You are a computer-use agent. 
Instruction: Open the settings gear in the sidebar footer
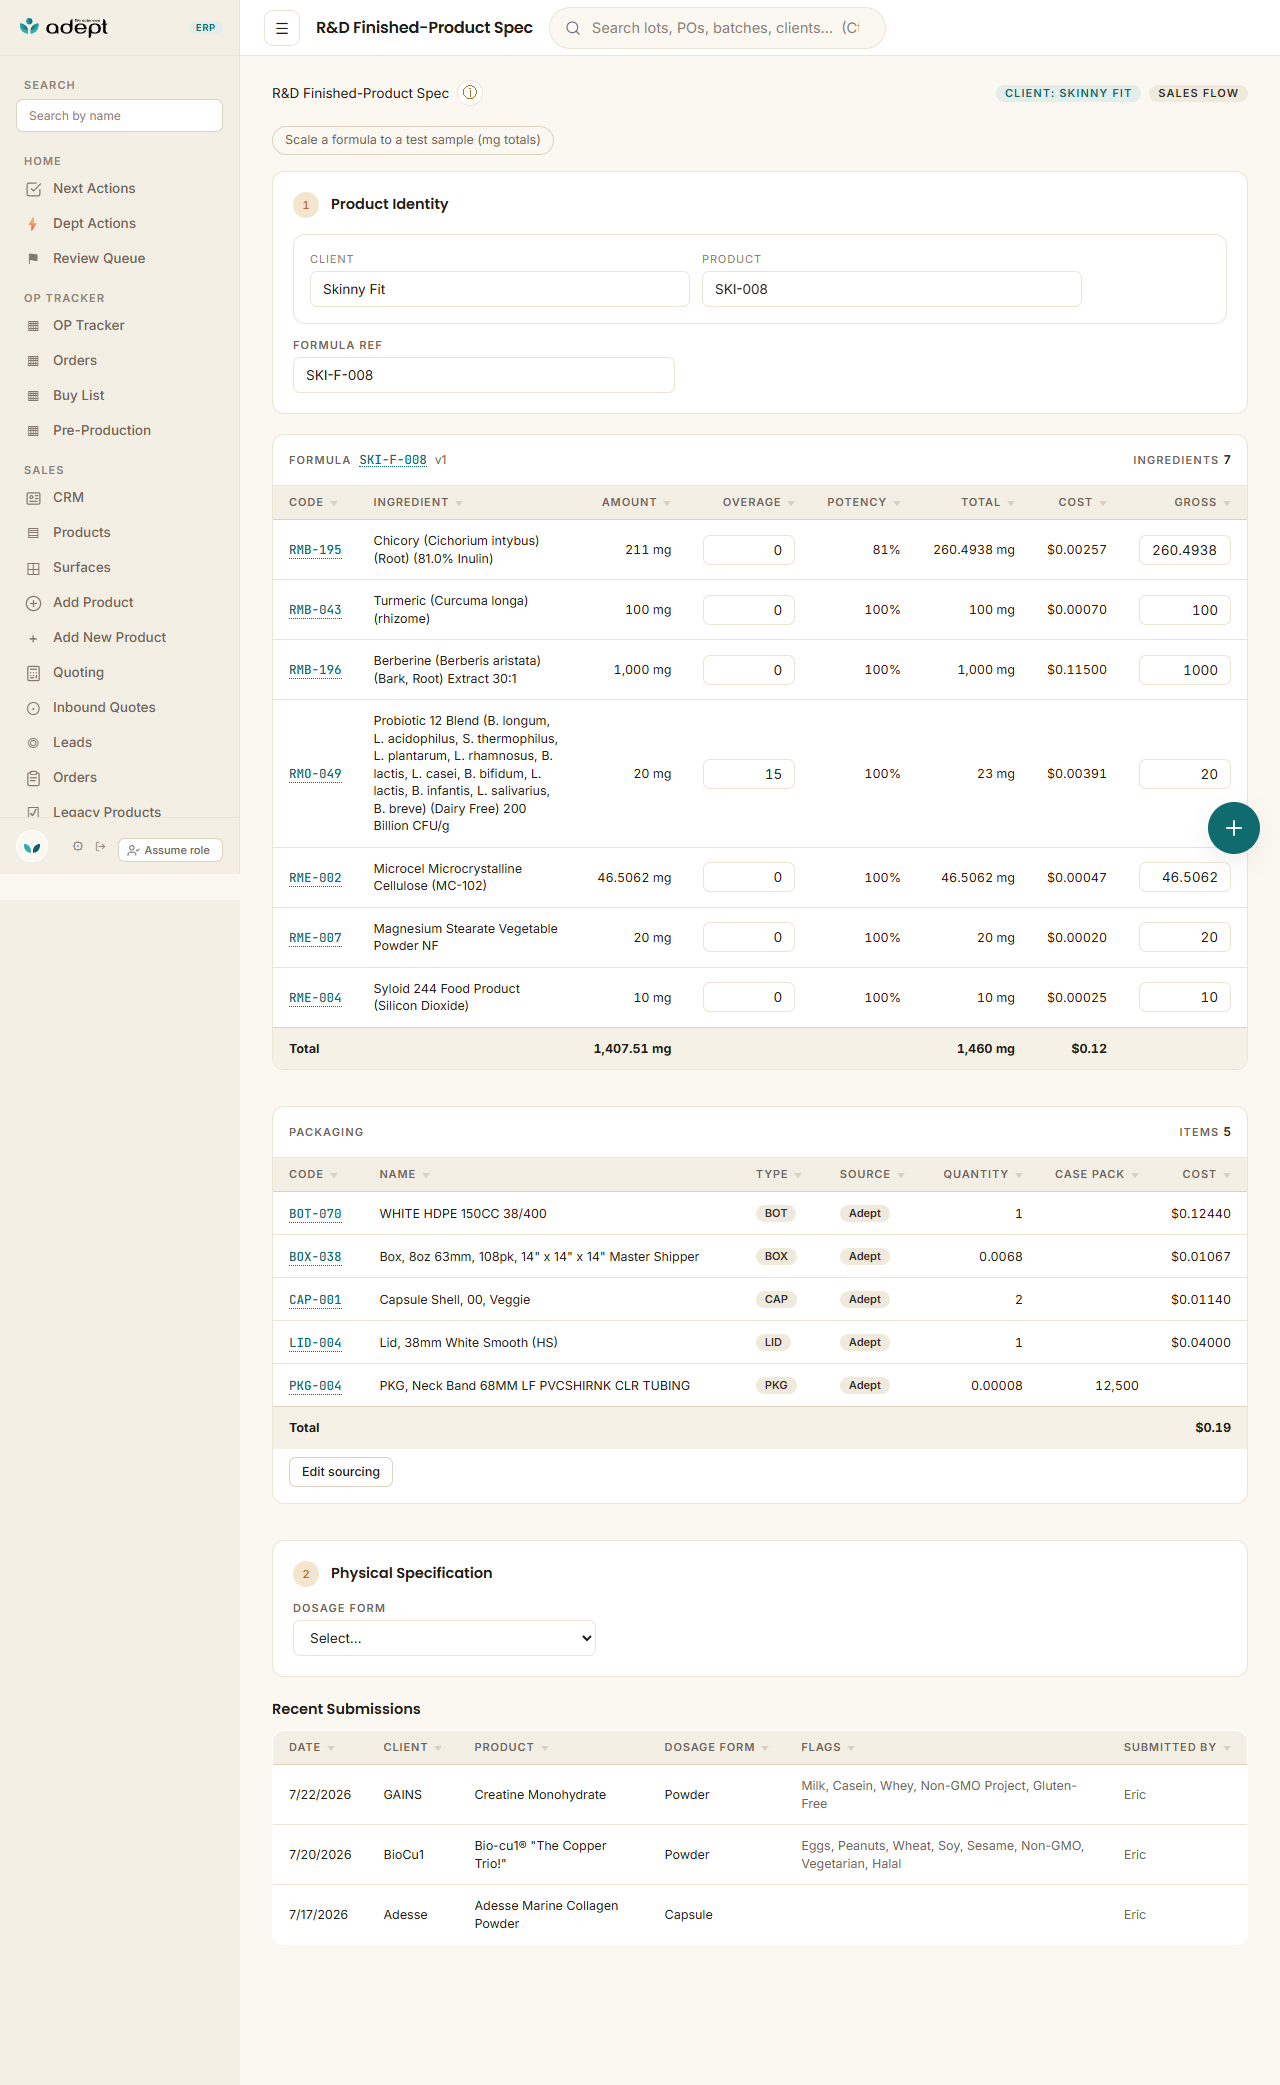pos(78,846)
